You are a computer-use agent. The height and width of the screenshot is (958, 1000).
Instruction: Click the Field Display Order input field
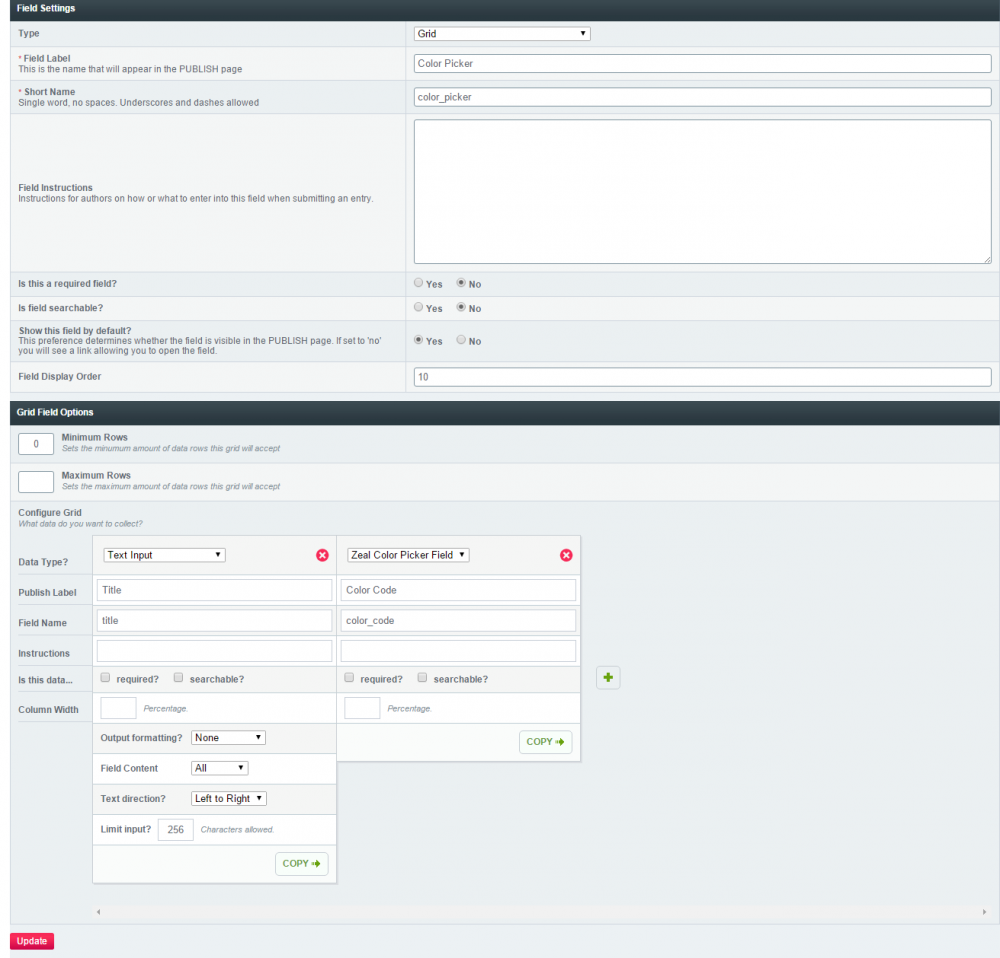point(702,377)
